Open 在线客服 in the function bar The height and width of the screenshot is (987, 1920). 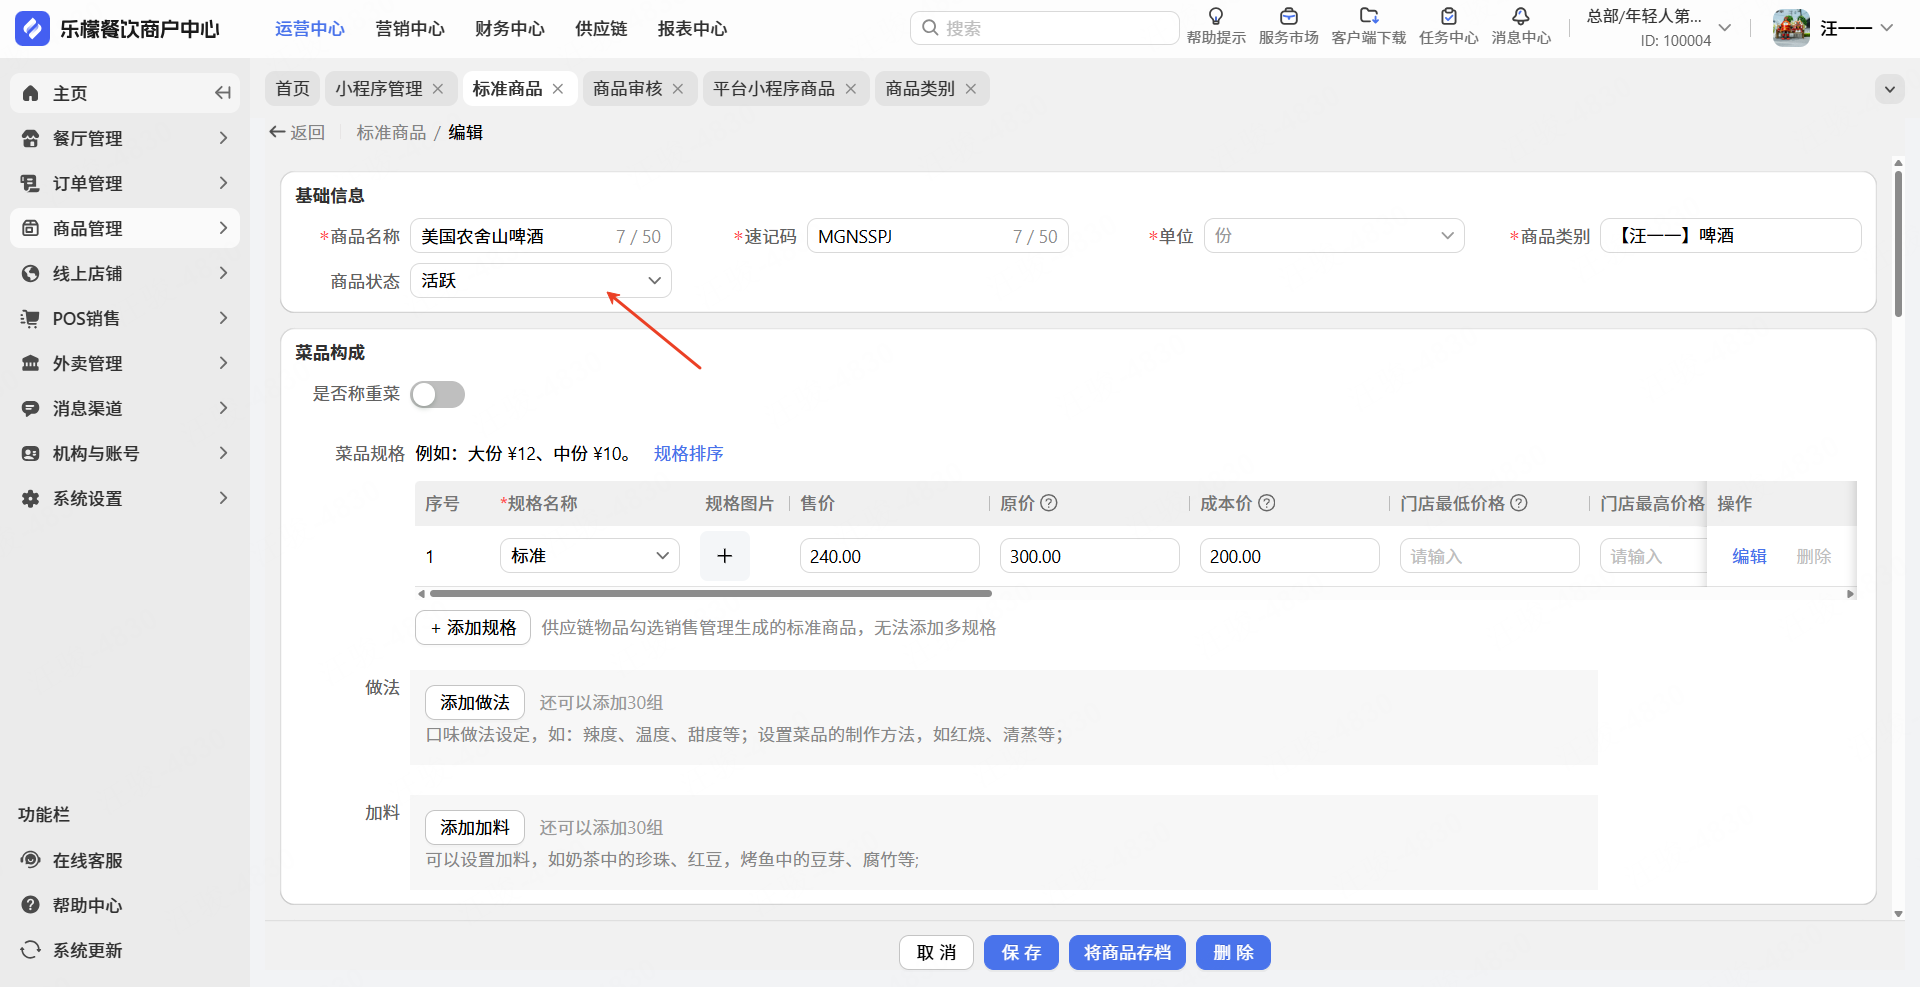(x=87, y=860)
